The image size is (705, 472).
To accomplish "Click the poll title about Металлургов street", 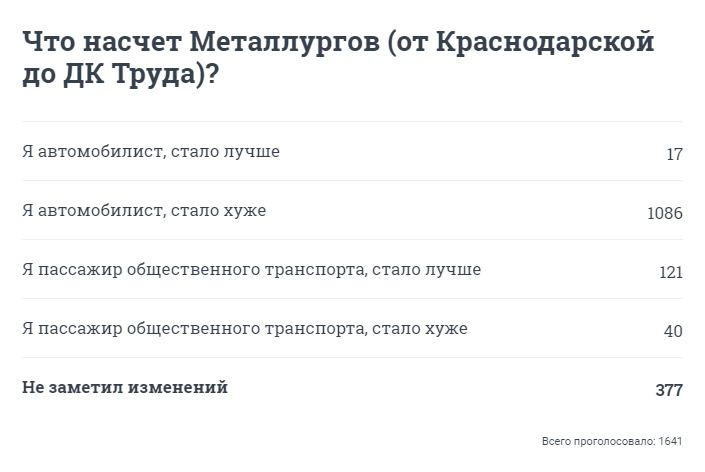I will (338, 58).
